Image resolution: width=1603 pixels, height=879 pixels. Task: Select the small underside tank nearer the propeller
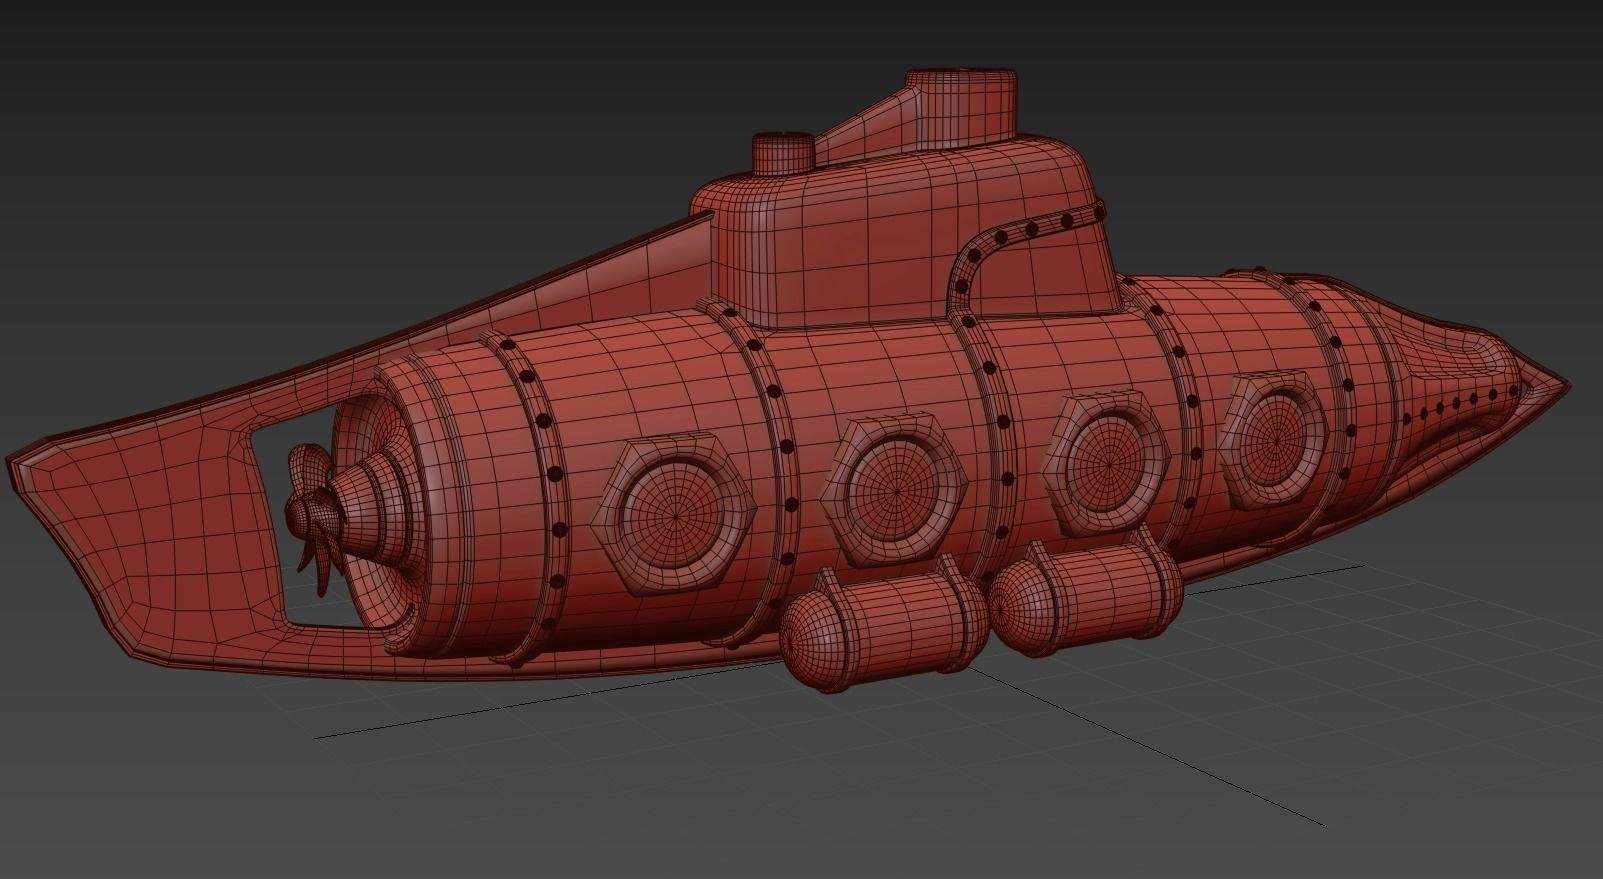(883, 626)
